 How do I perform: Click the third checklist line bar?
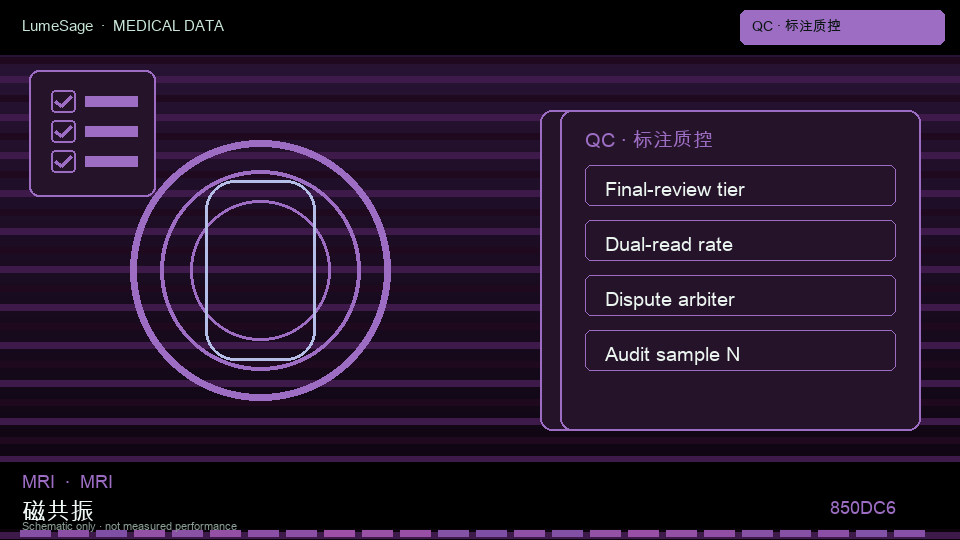pyautogui.click(x=111, y=162)
